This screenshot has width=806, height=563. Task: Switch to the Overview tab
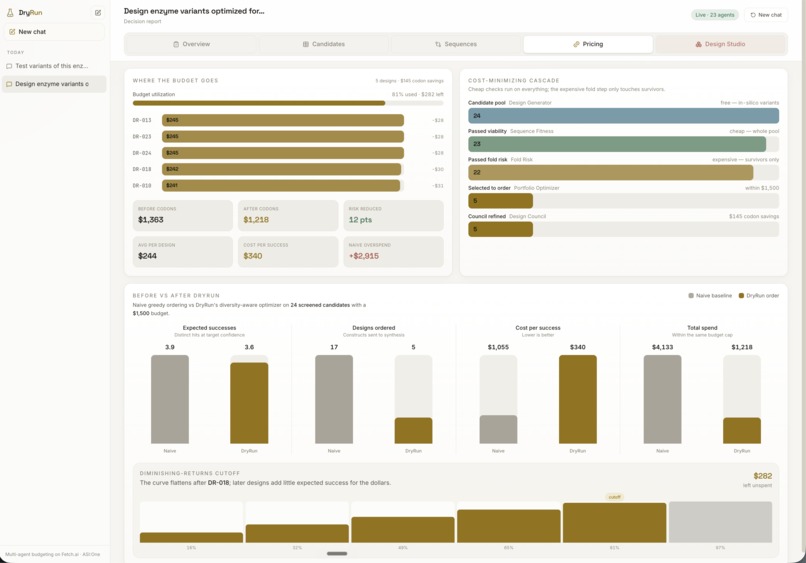point(191,44)
